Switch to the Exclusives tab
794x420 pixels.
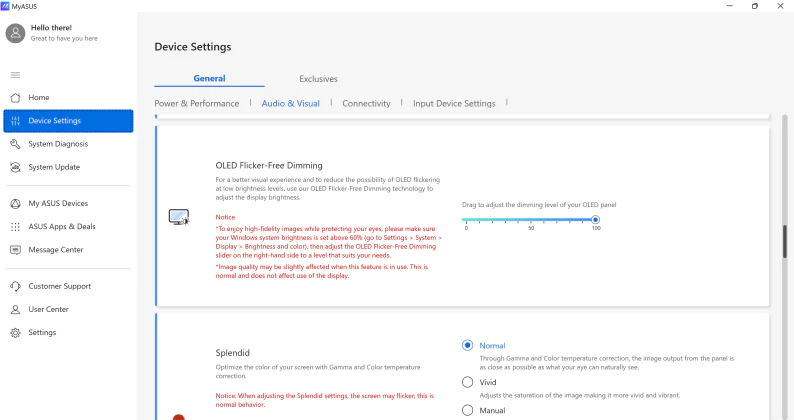click(318, 79)
